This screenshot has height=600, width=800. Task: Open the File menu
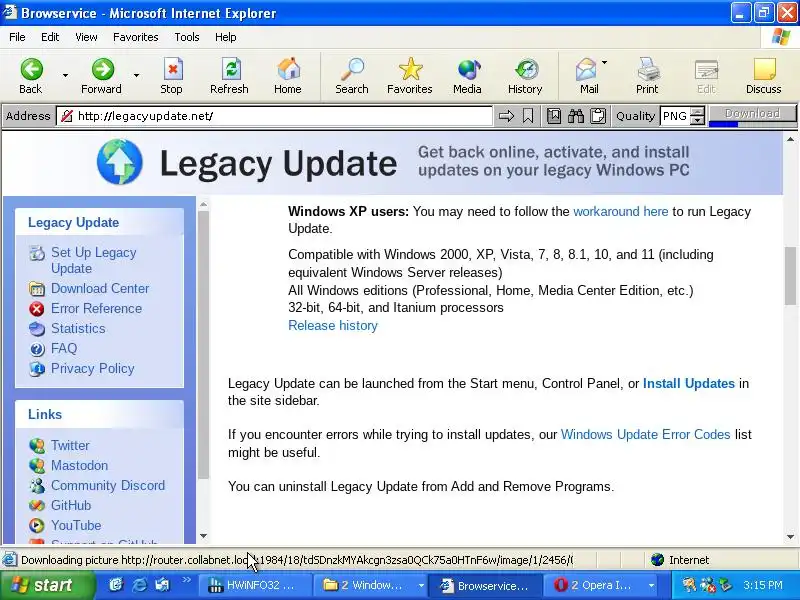coord(17,37)
